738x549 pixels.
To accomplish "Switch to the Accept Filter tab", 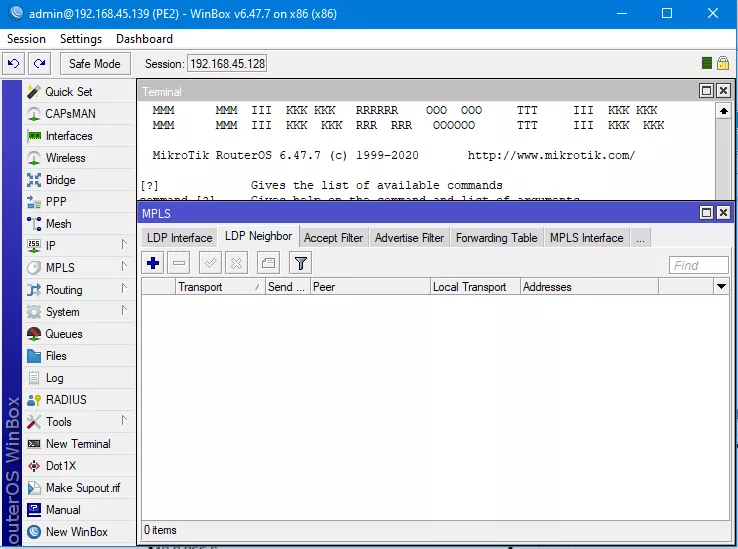I will click(333, 238).
